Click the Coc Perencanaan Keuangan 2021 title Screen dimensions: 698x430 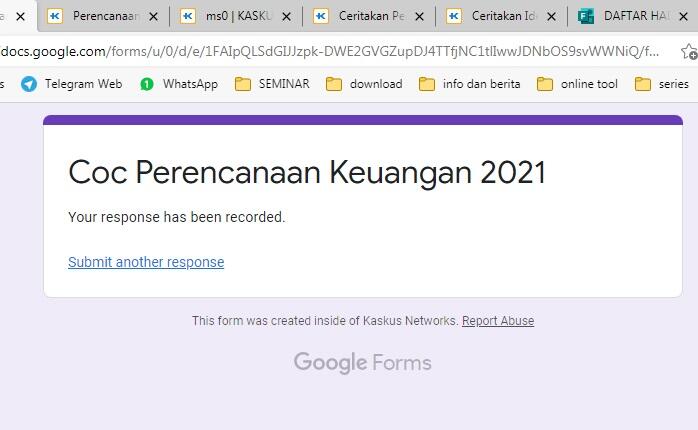point(307,172)
